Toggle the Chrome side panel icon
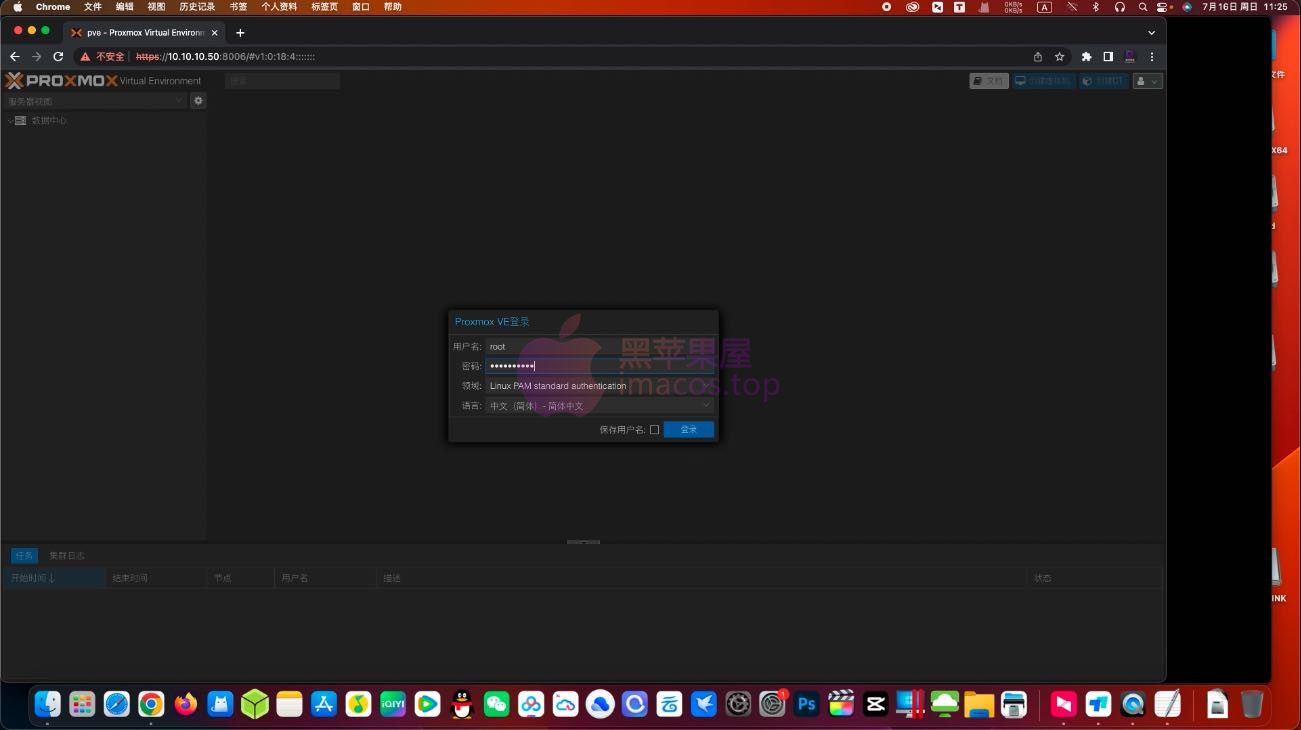 coord(1108,57)
